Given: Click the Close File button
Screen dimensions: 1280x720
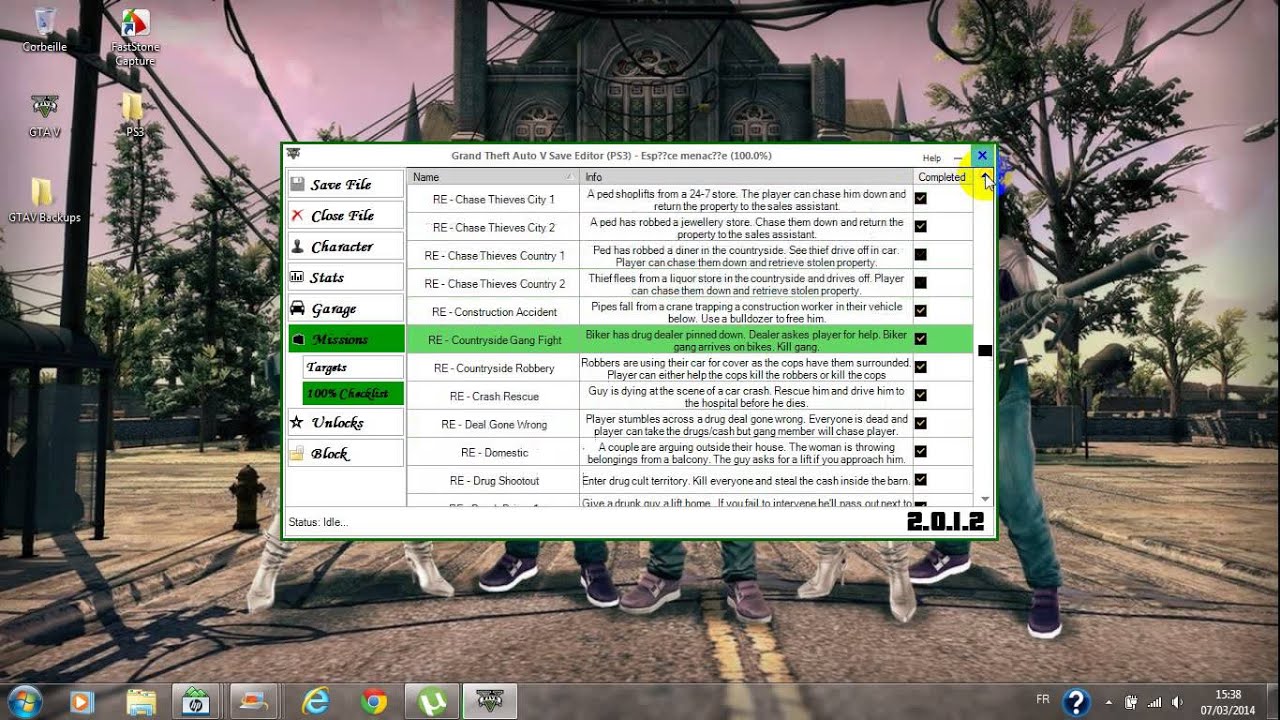Looking at the screenshot, I should coord(346,215).
